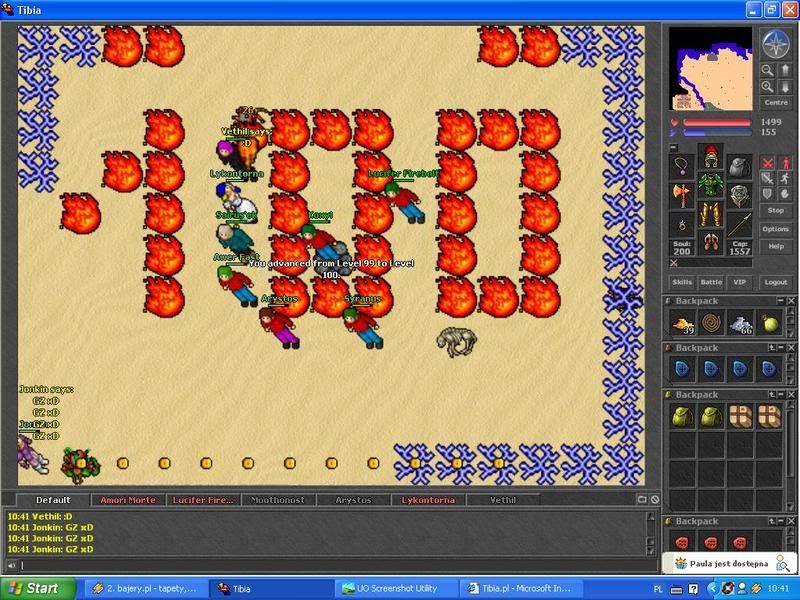Minimize the backpack holding gold coins and rope
This screenshot has height=600, width=800.
[781, 301]
